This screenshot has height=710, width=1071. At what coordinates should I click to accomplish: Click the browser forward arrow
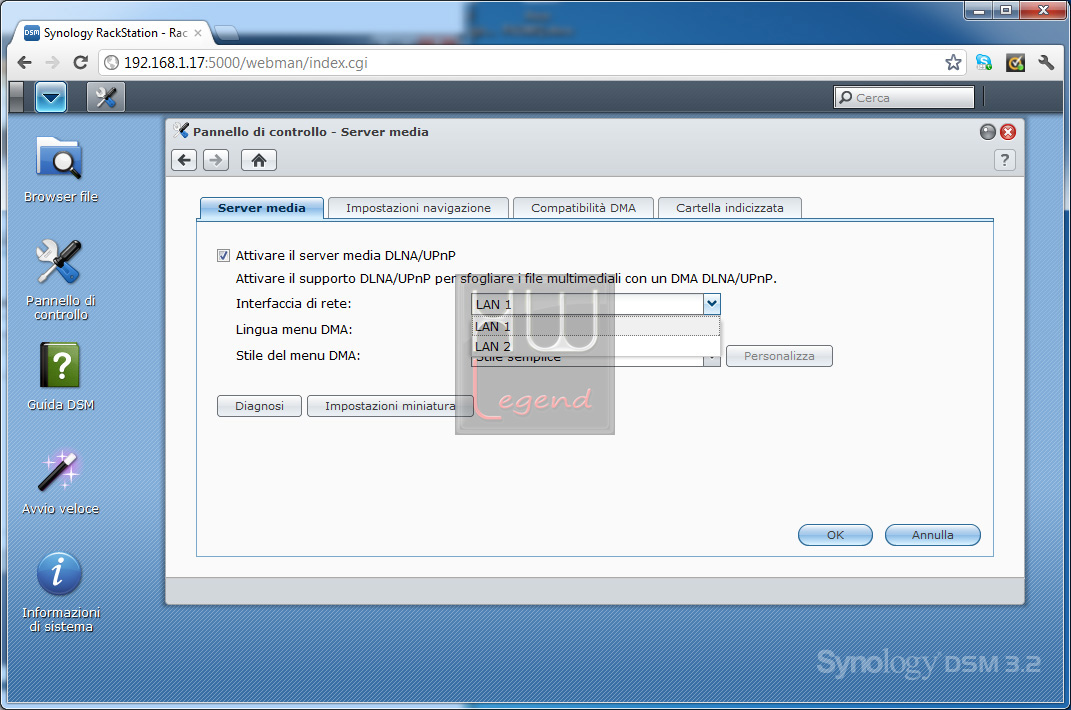53,63
